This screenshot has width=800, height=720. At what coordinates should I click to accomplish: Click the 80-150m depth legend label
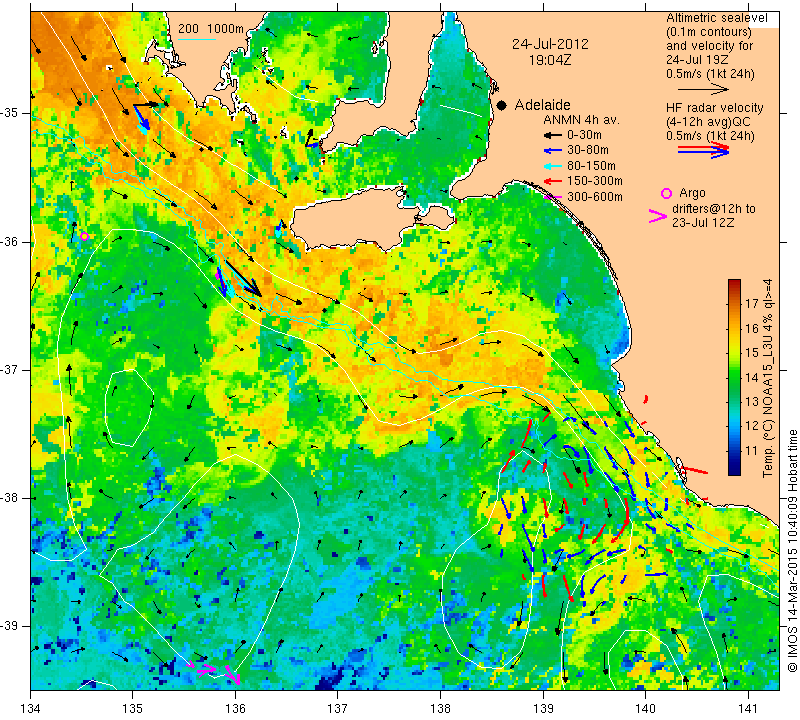591,166
